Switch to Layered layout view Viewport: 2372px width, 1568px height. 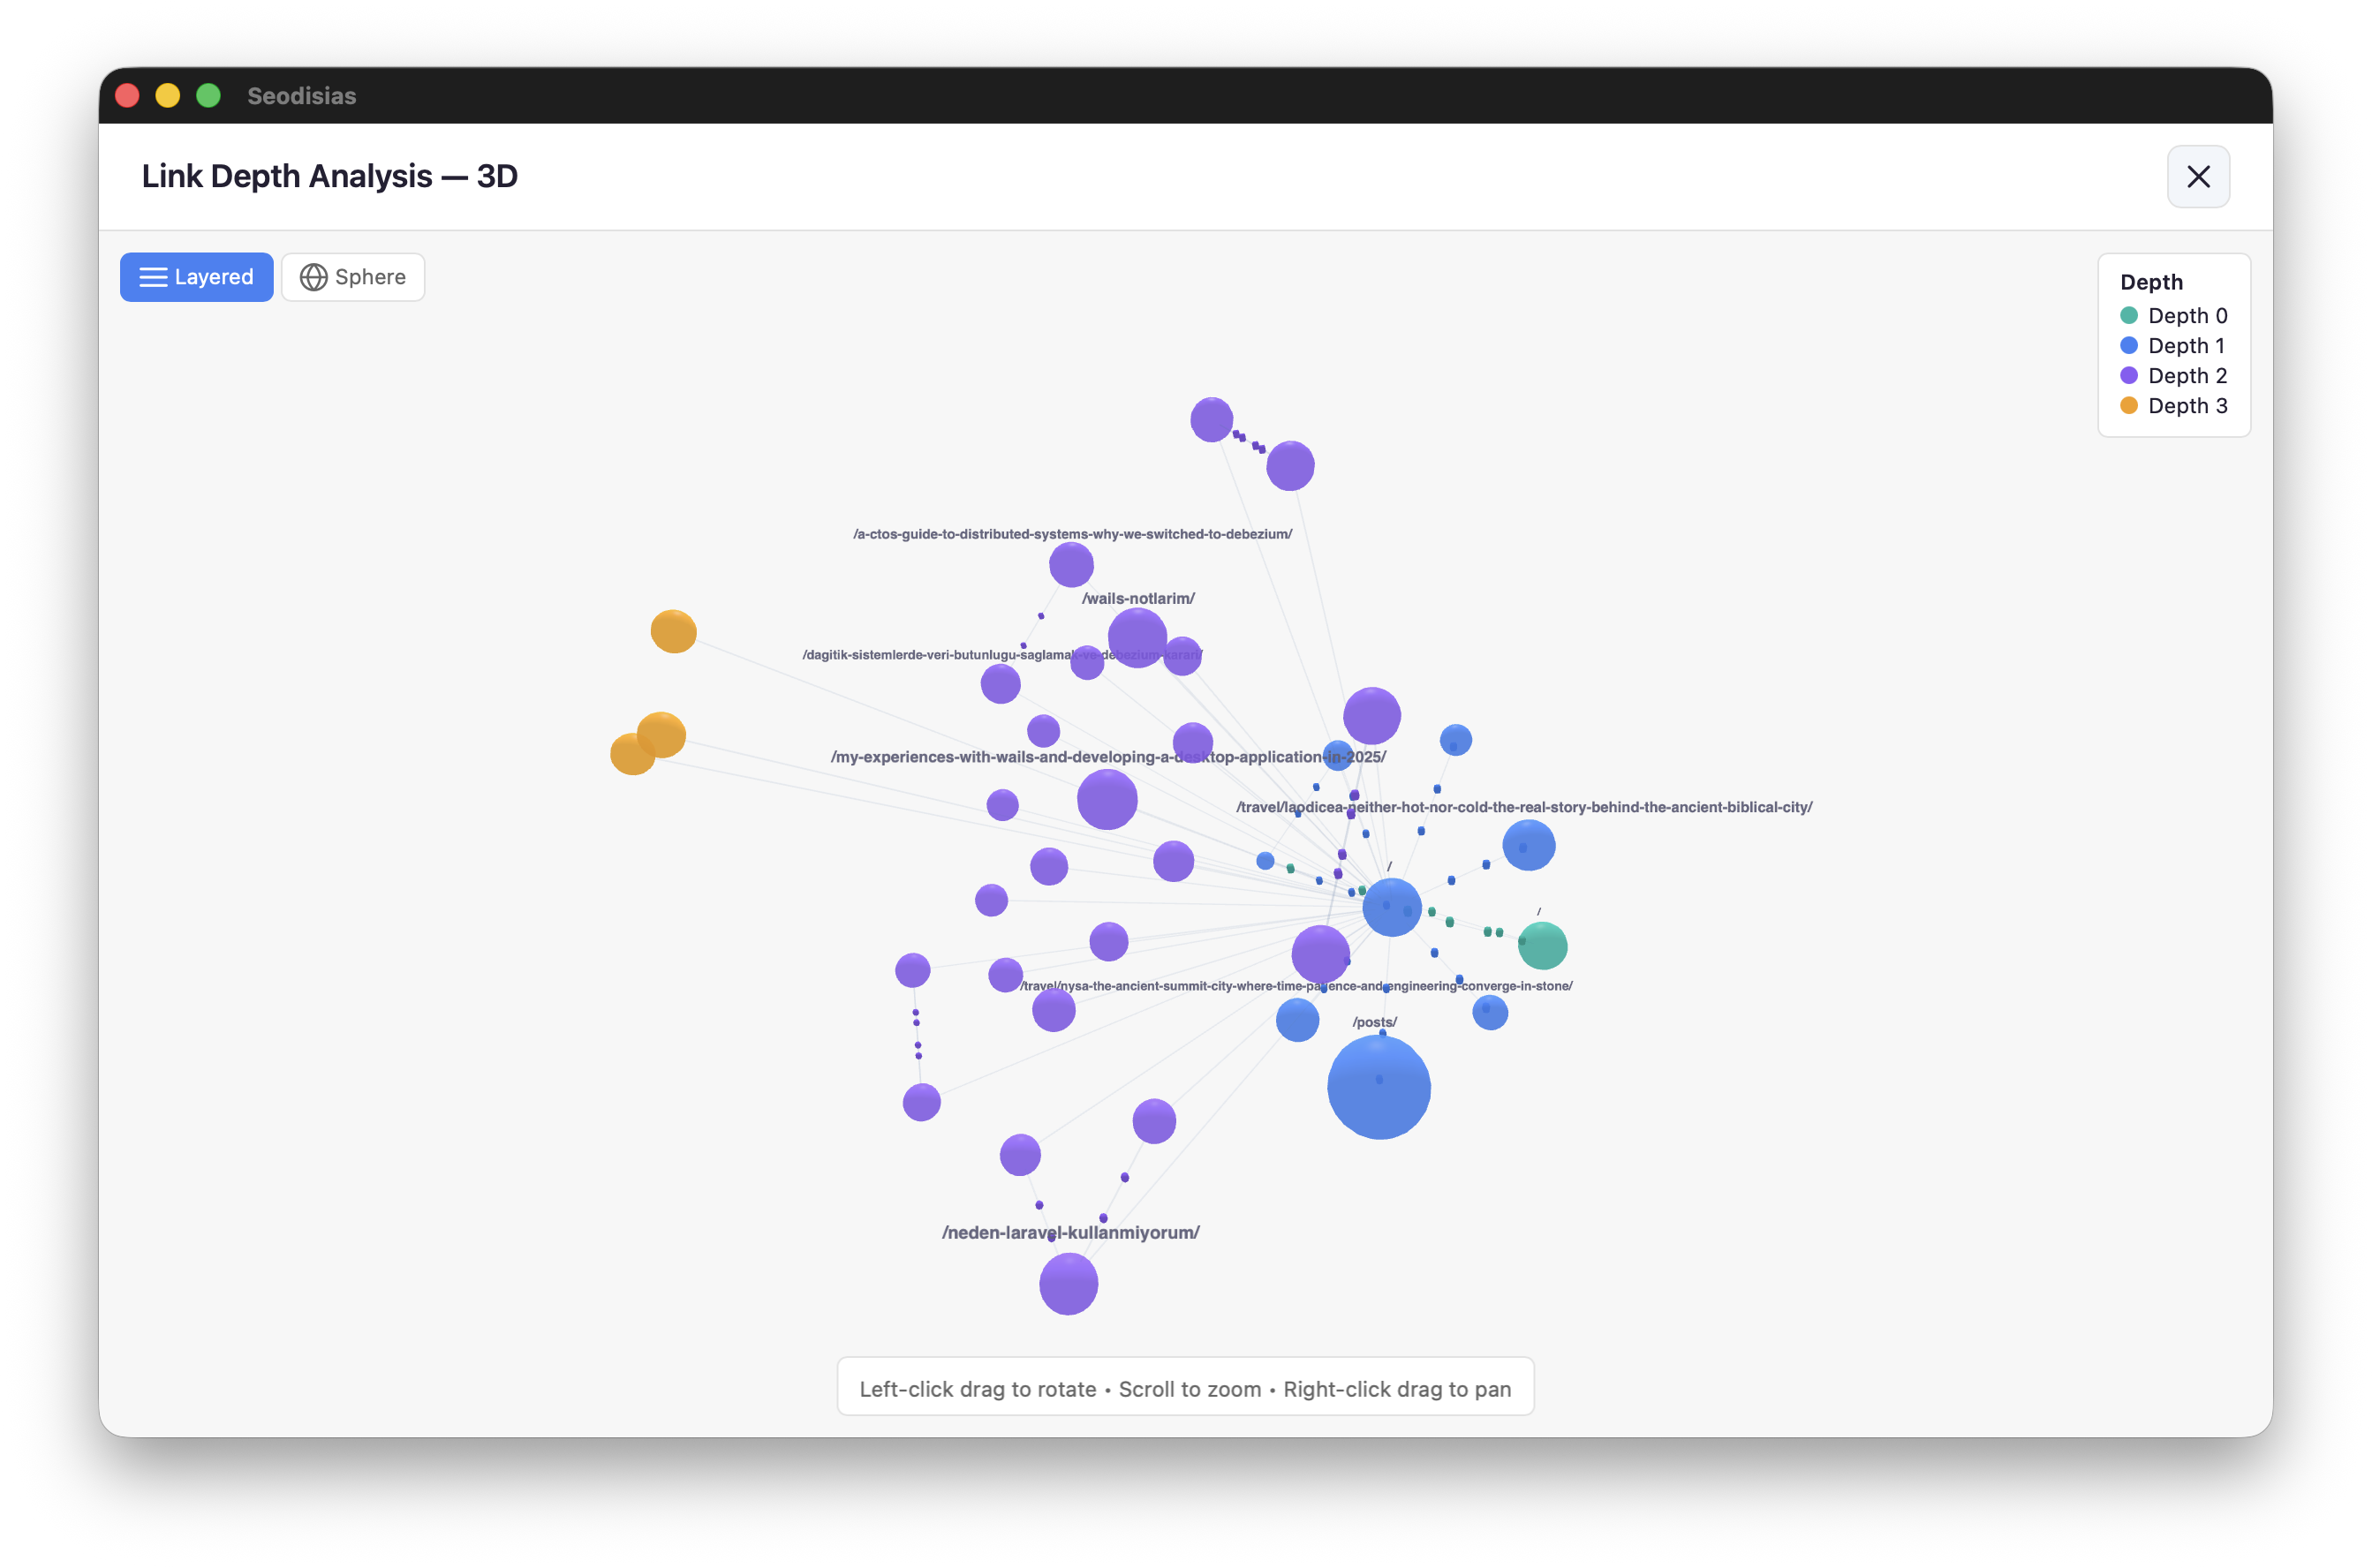point(196,277)
